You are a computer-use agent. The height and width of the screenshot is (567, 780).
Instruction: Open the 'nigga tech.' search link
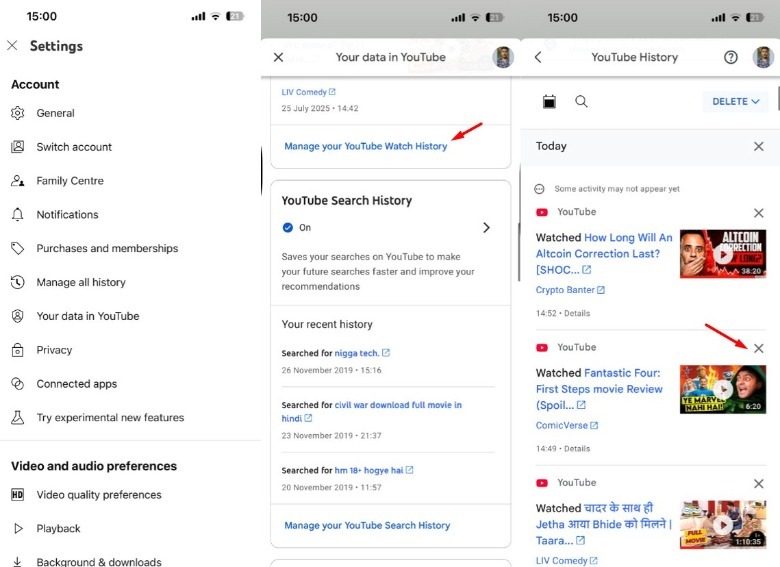(x=362, y=353)
